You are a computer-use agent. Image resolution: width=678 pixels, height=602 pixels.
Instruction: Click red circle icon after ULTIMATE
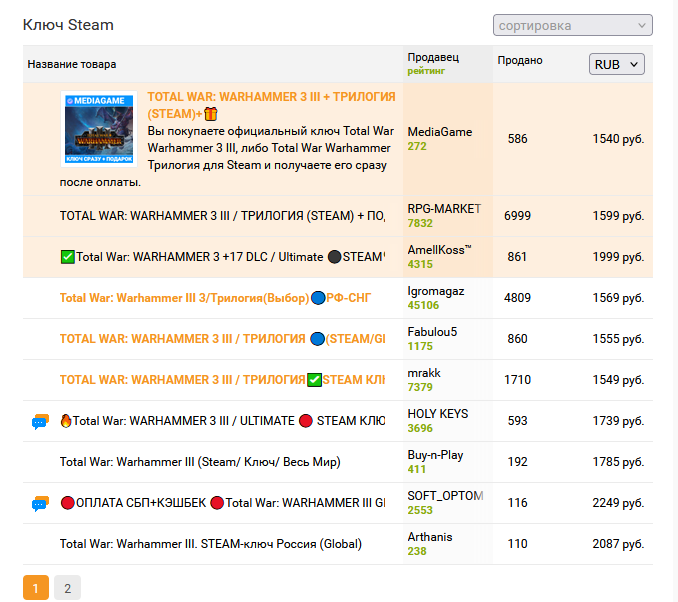305,421
